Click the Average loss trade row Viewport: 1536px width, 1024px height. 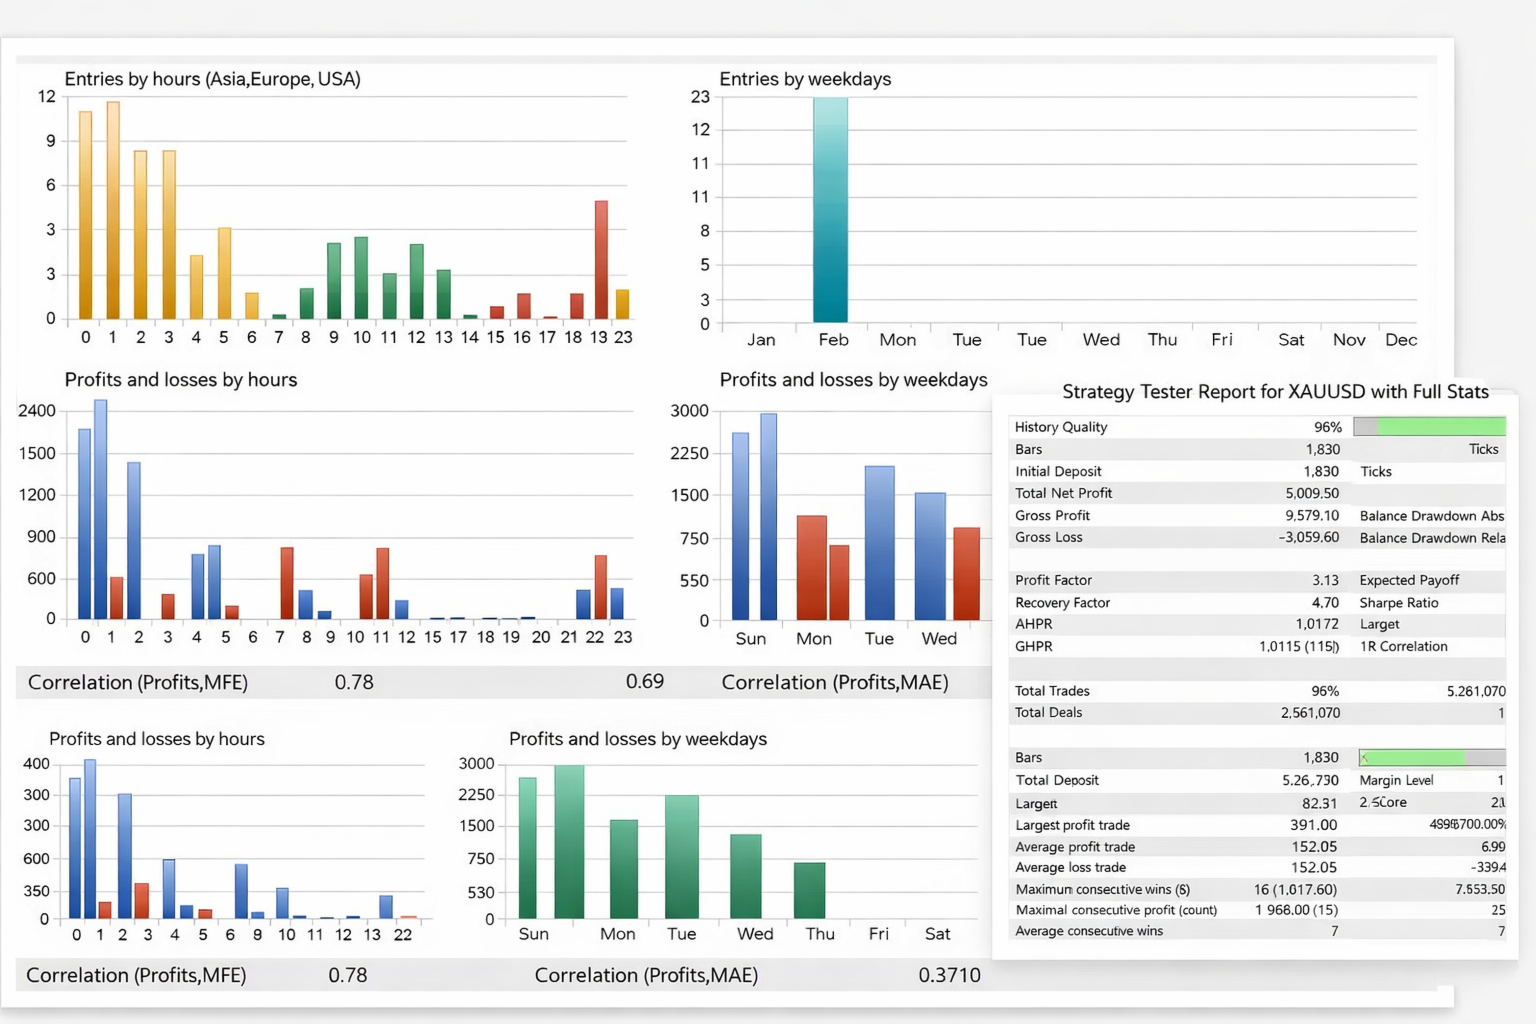(x=1257, y=868)
